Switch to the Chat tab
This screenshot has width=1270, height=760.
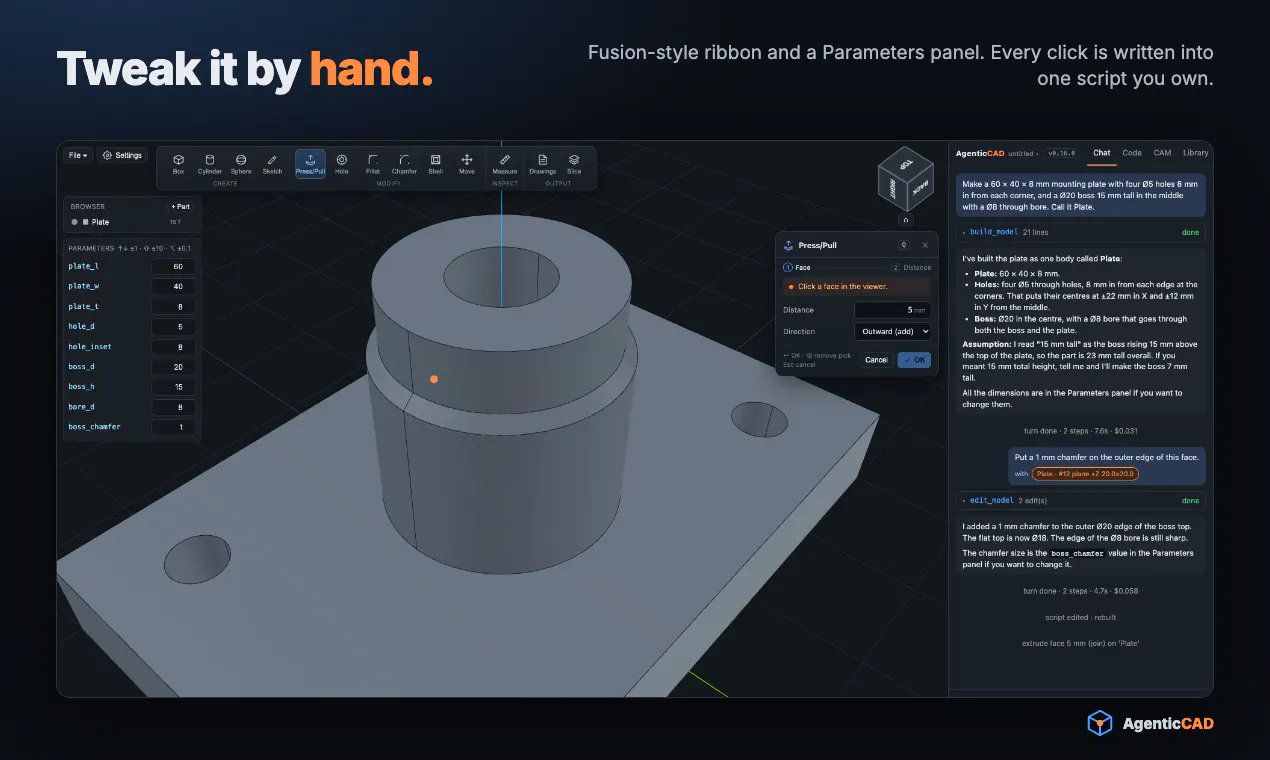[1101, 153]
